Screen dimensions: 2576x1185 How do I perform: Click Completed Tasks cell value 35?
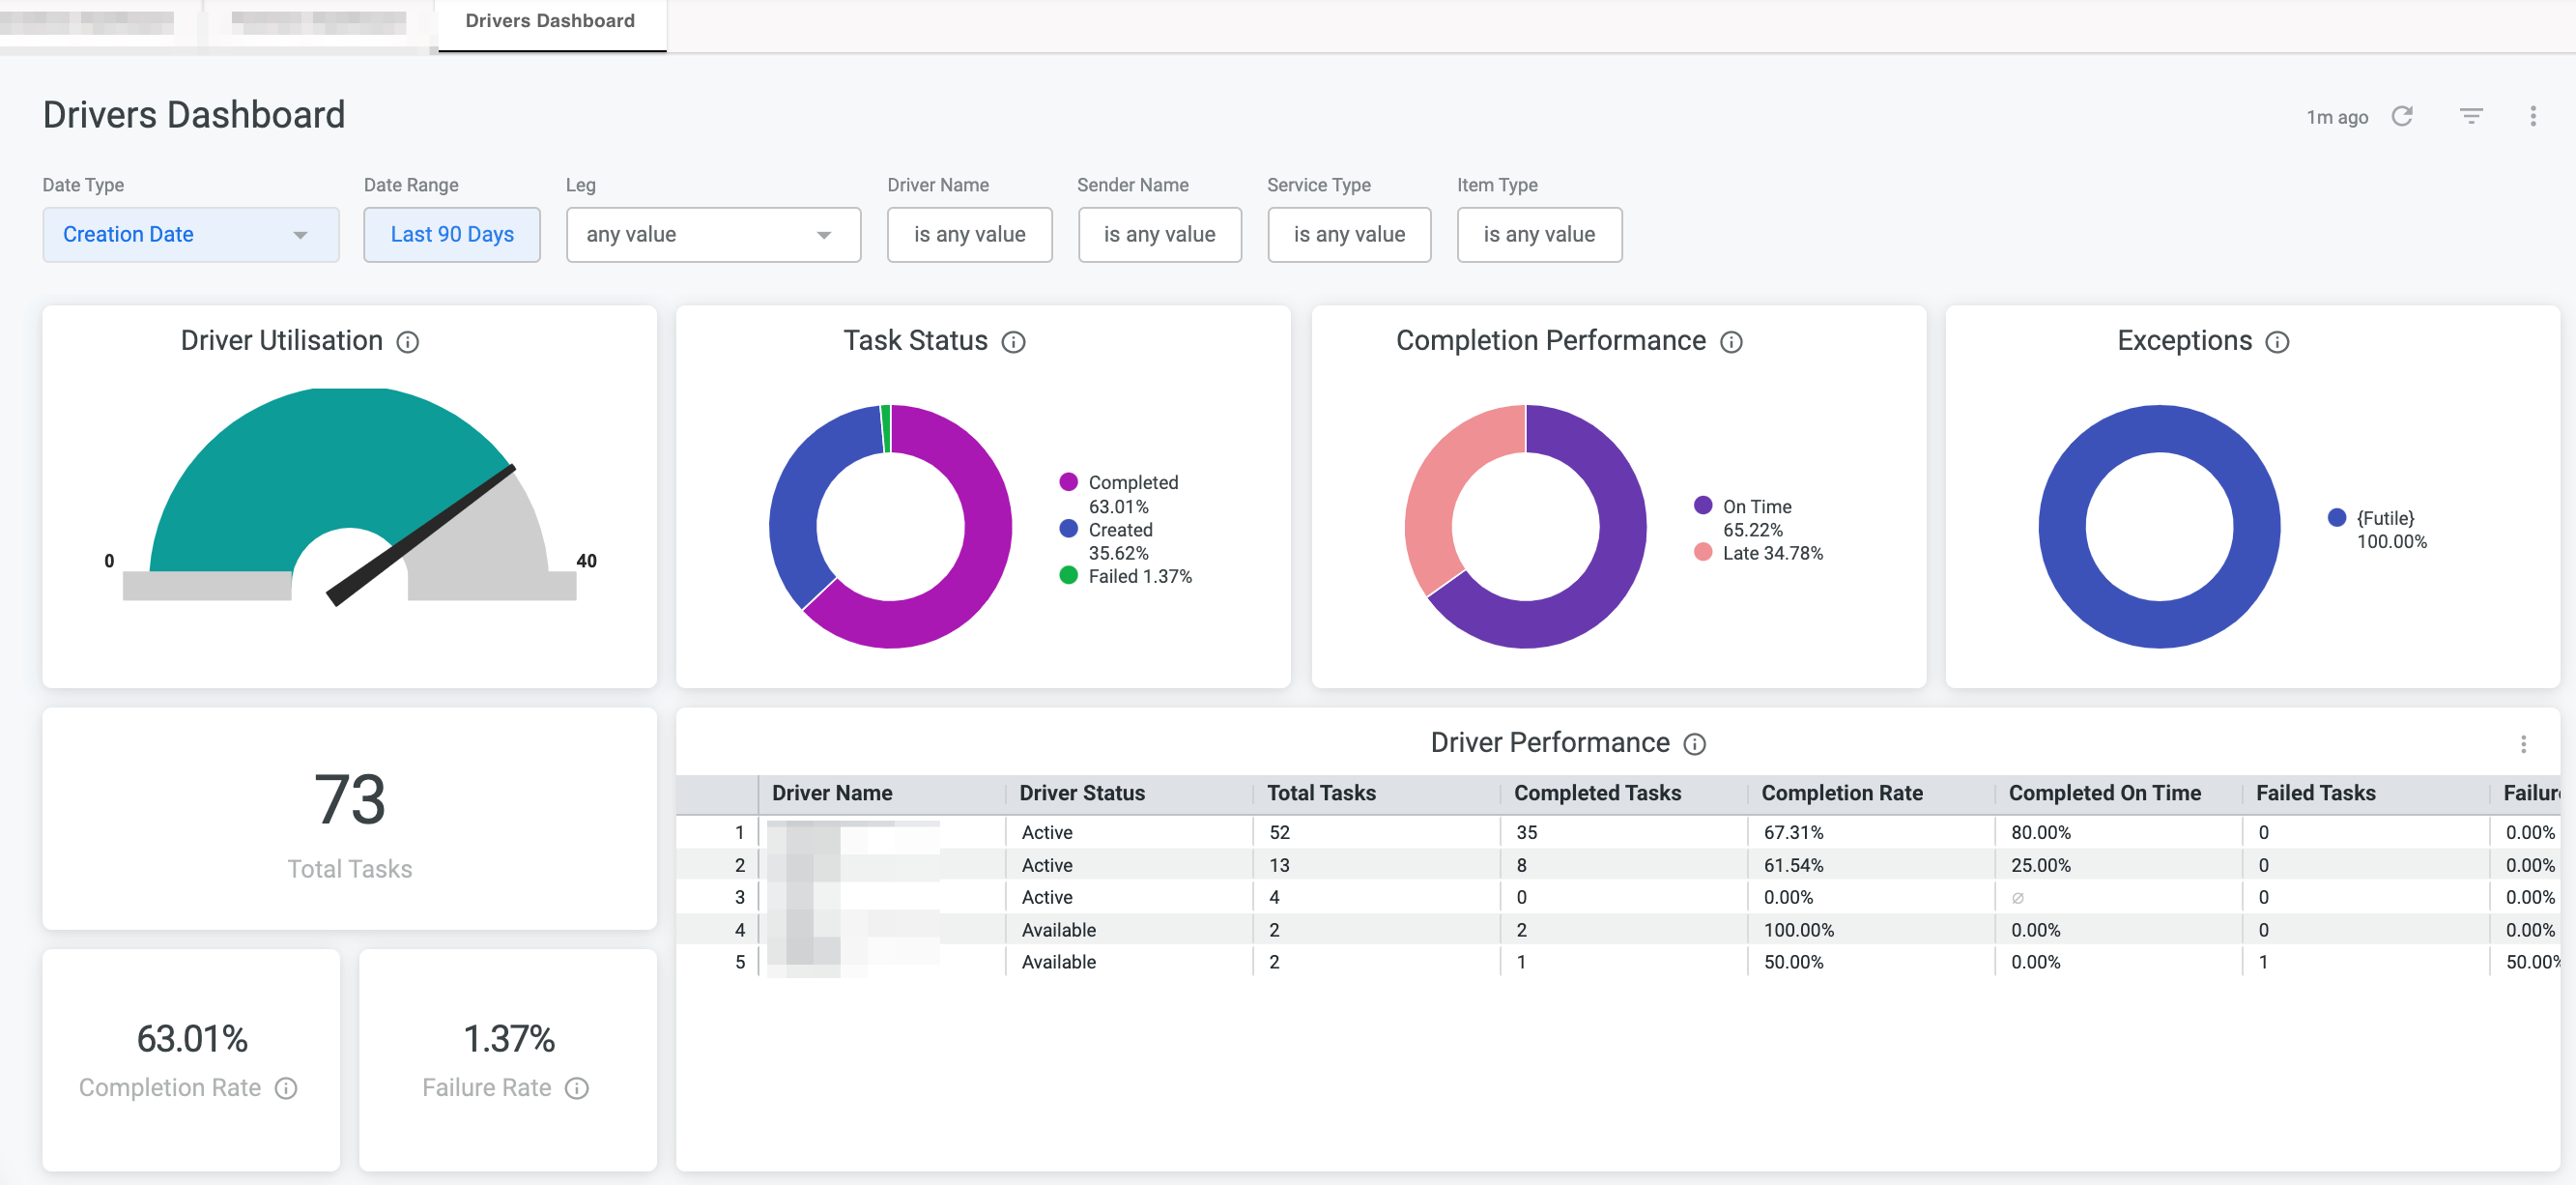coord(1526,832)
